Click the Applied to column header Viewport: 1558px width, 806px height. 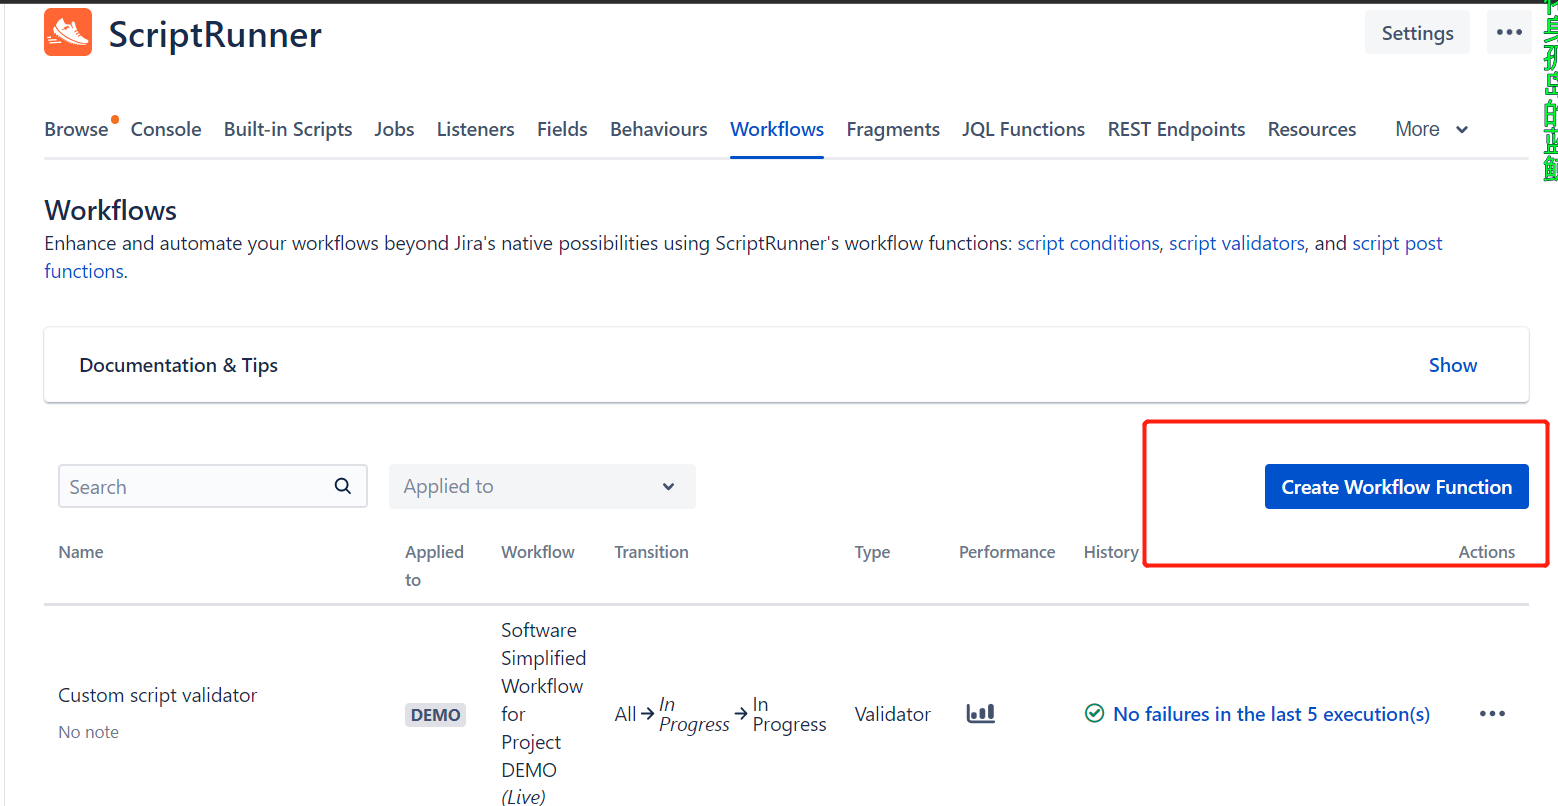(x=434, y=566)
